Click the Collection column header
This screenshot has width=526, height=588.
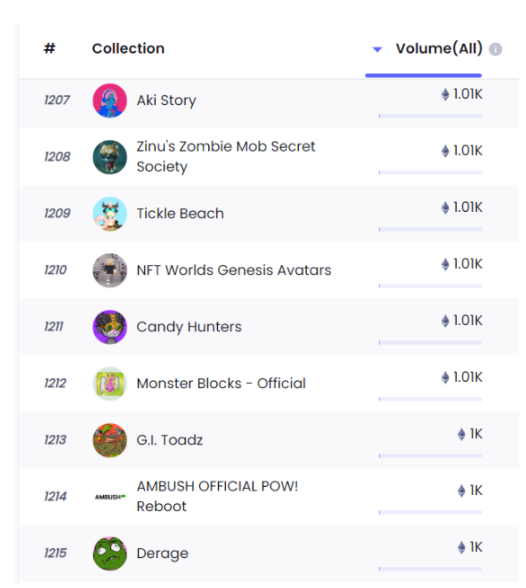(128, 48)
